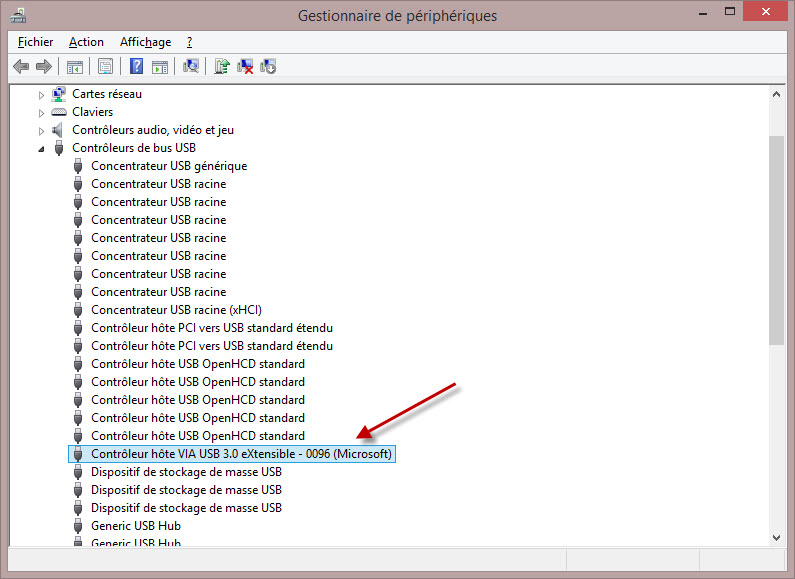Open the Affichage menu
795x579 pixels.
pos(145,42)
